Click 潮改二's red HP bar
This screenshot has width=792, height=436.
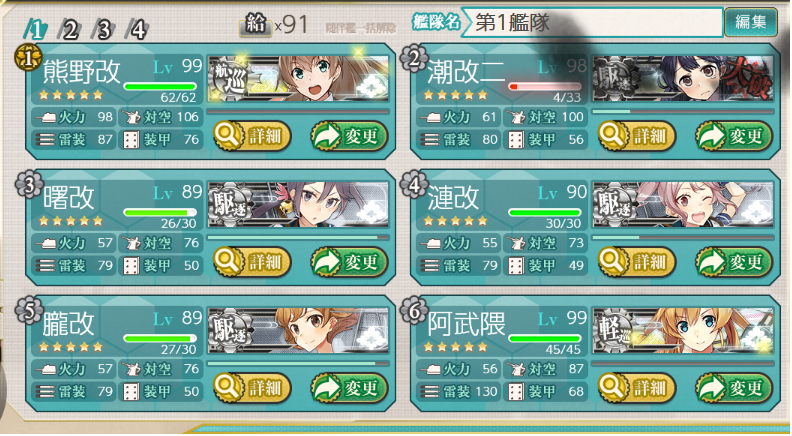(544, 86)
